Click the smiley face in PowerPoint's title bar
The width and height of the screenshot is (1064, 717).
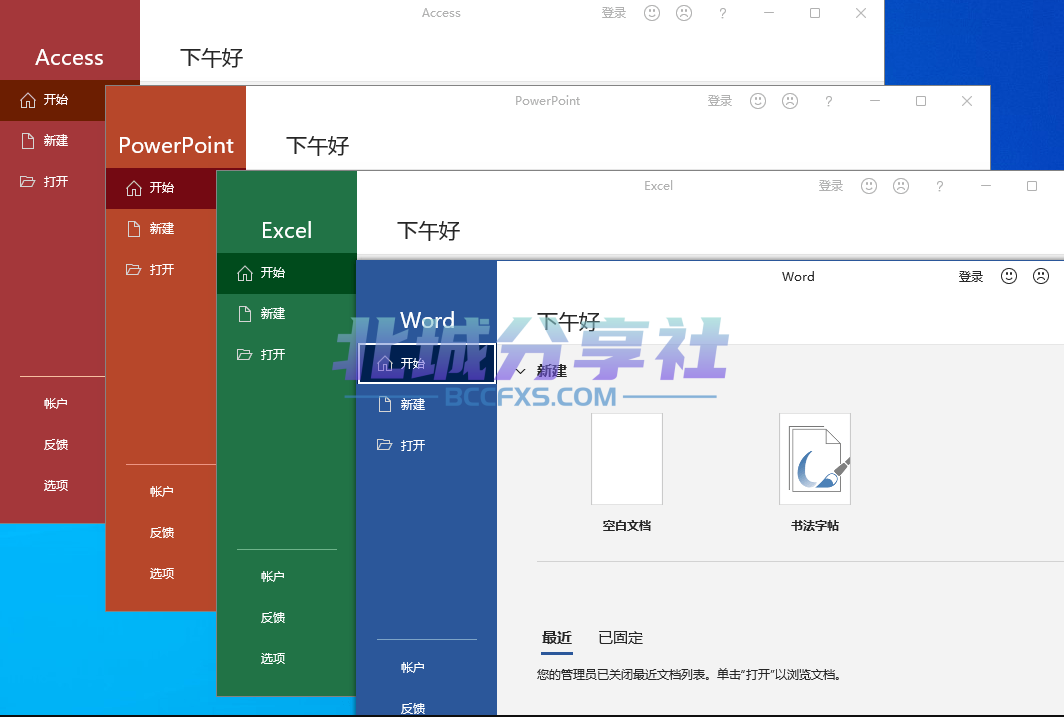tap(758, 101)
